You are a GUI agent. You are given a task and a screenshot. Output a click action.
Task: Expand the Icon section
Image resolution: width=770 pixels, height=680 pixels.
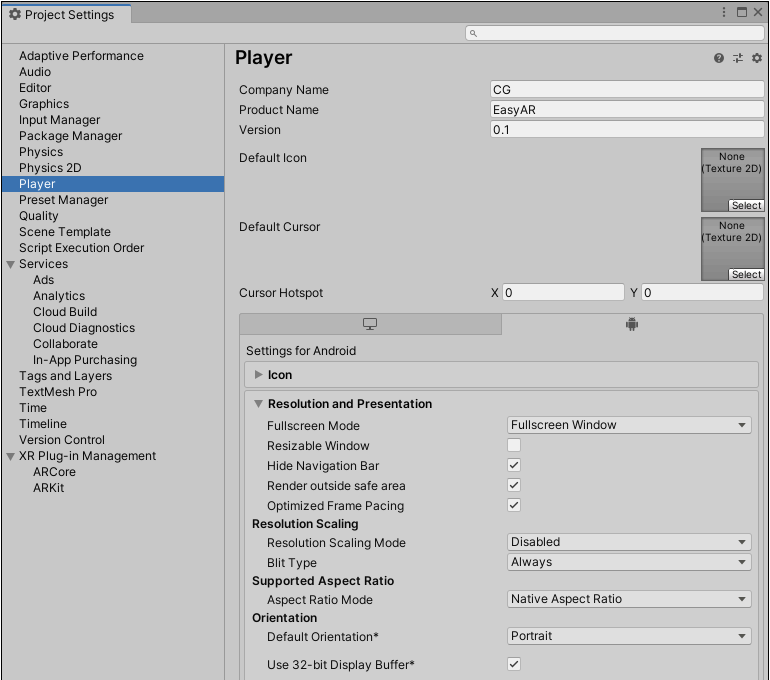tap(260, 375)
